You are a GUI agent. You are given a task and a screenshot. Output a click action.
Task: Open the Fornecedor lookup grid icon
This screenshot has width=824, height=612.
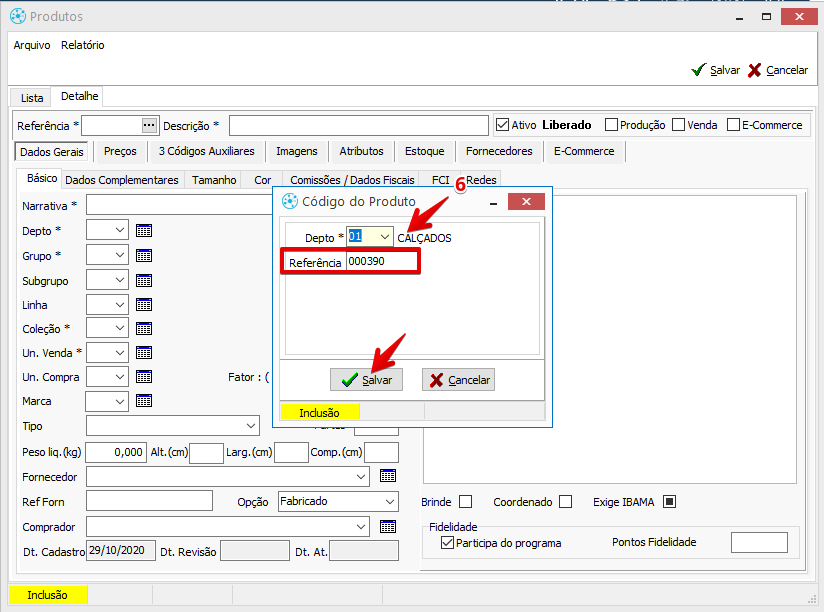388,476
